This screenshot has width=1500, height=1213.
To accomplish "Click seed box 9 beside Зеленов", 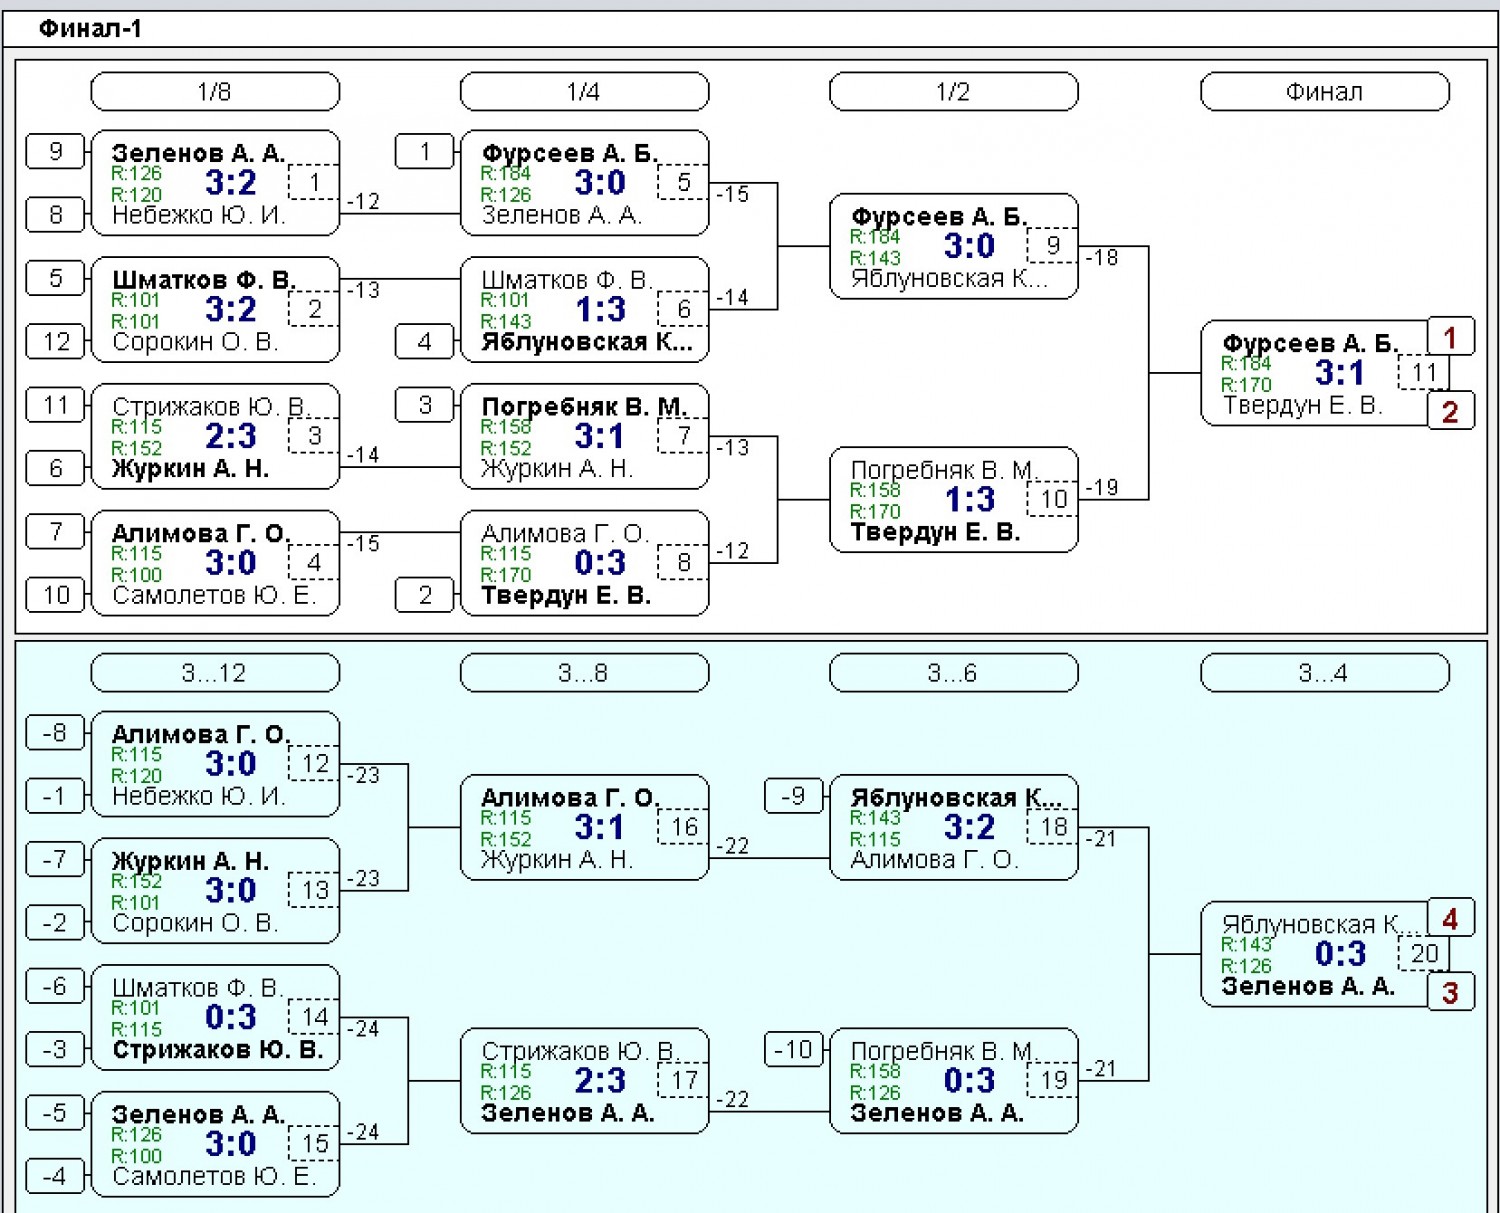I will pos(56,151).
